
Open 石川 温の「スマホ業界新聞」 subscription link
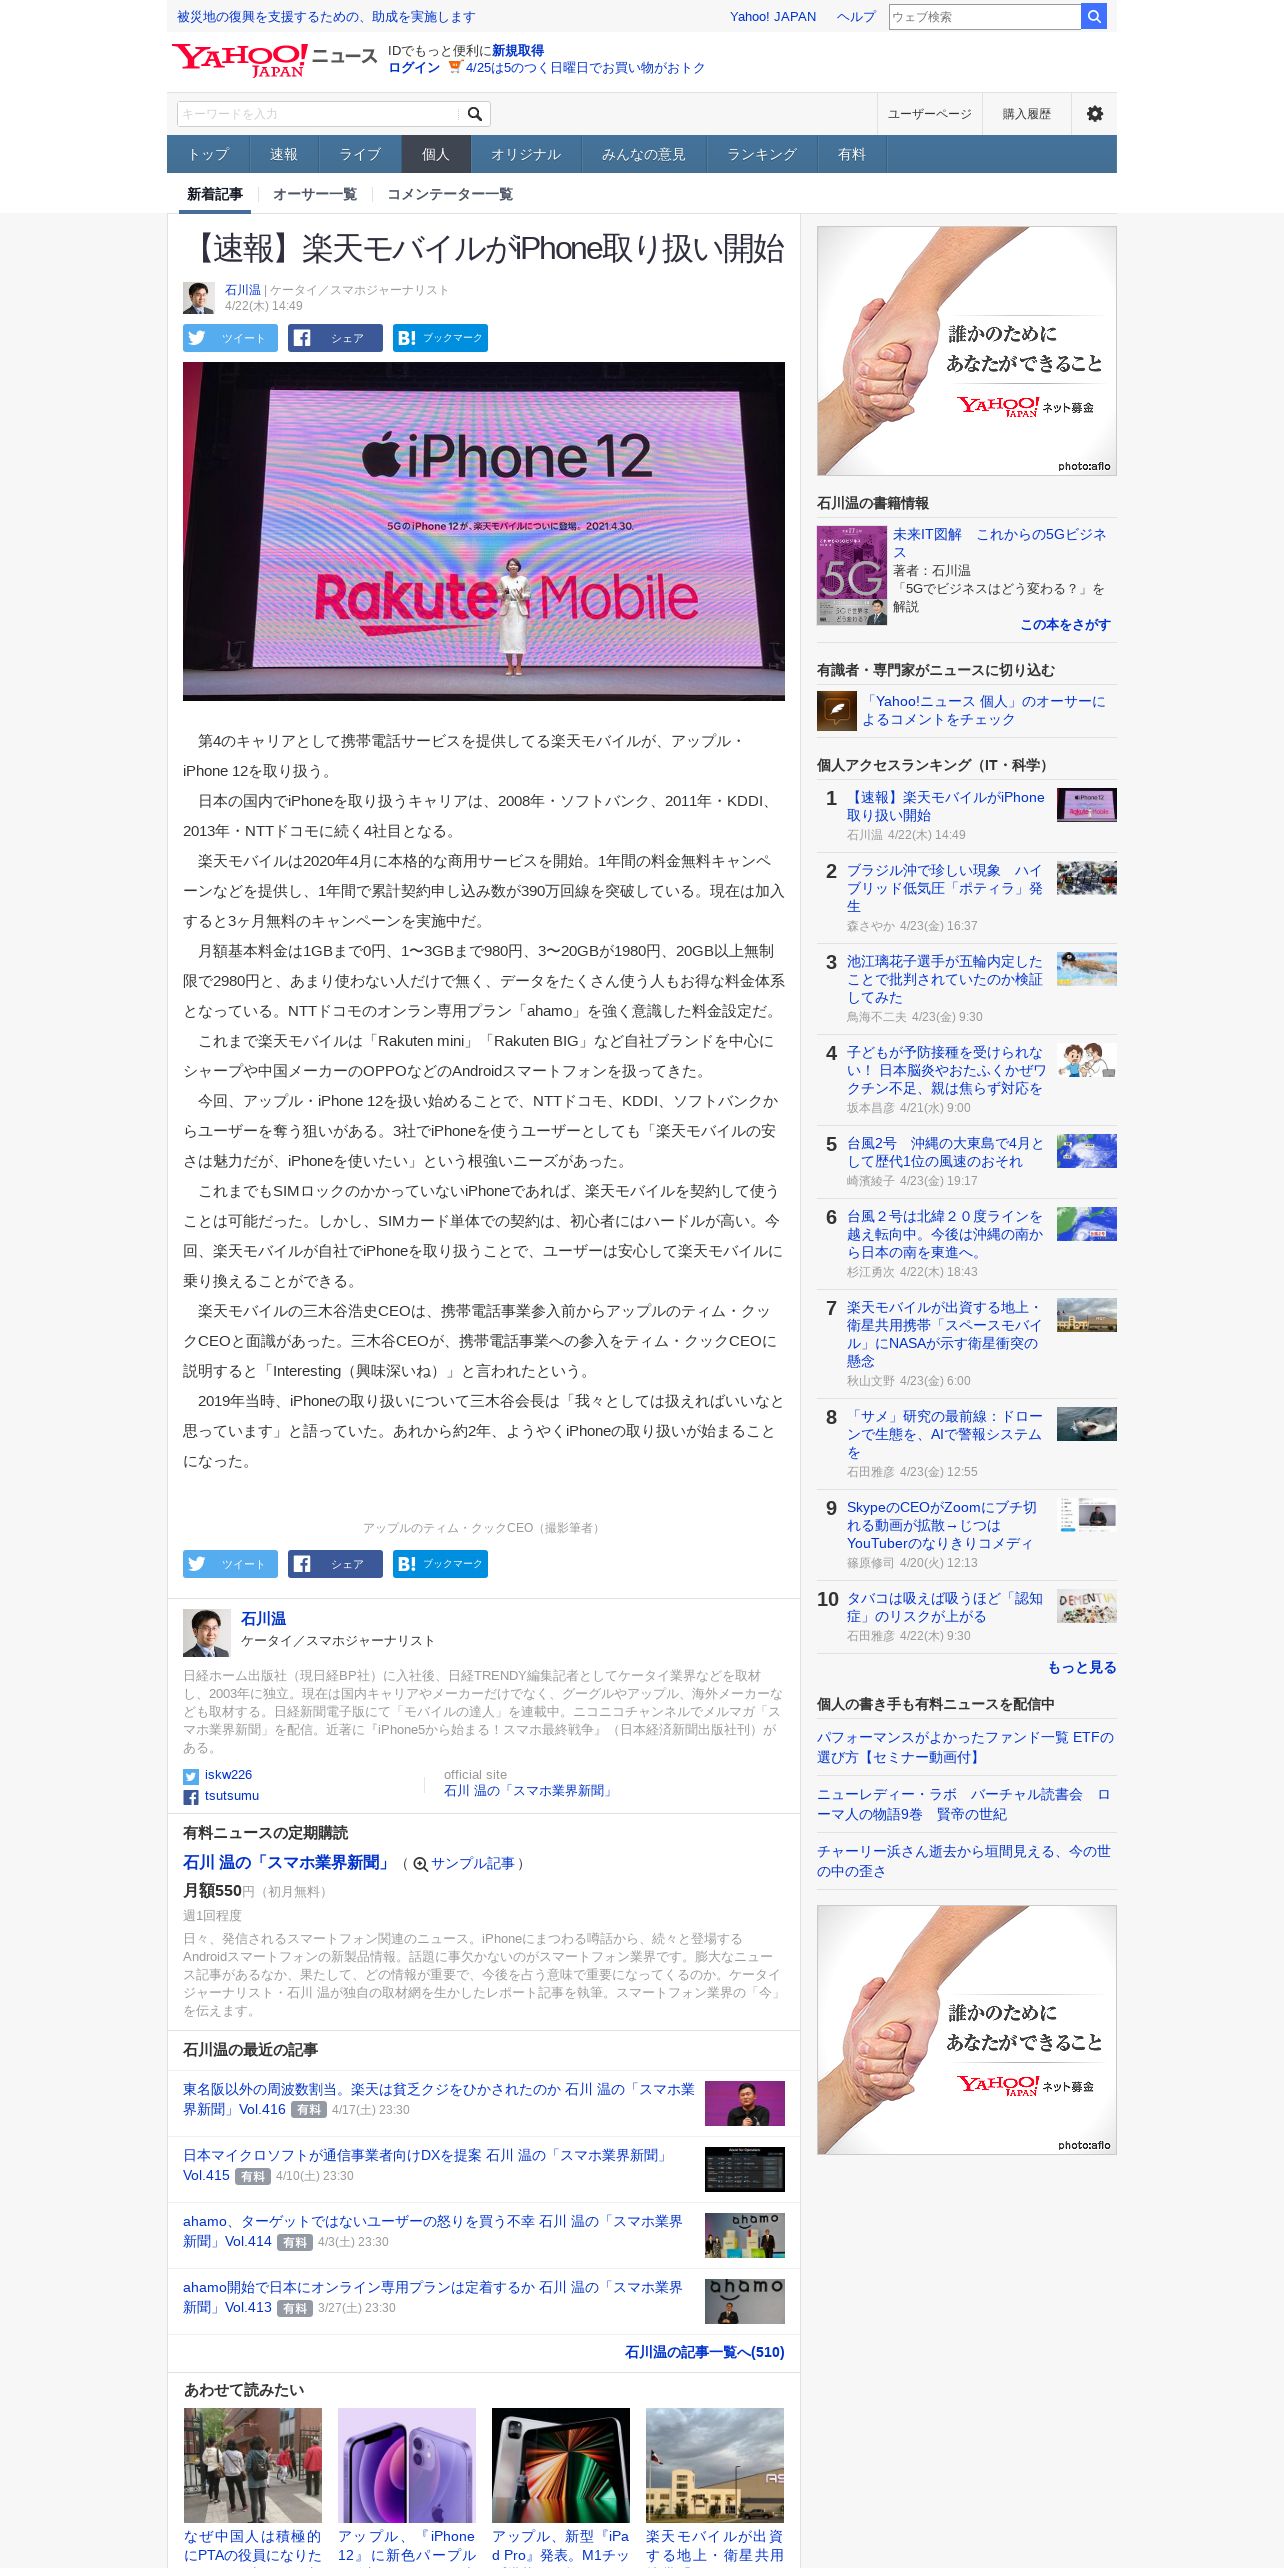point(287,1863)
